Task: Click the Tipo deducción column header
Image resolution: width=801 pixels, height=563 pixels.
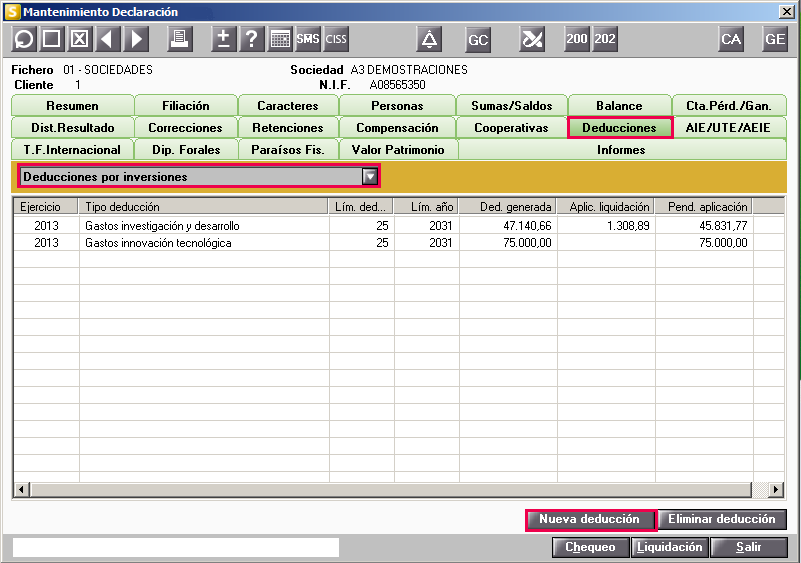Action: pyautogui.click(x=203, y=206)
